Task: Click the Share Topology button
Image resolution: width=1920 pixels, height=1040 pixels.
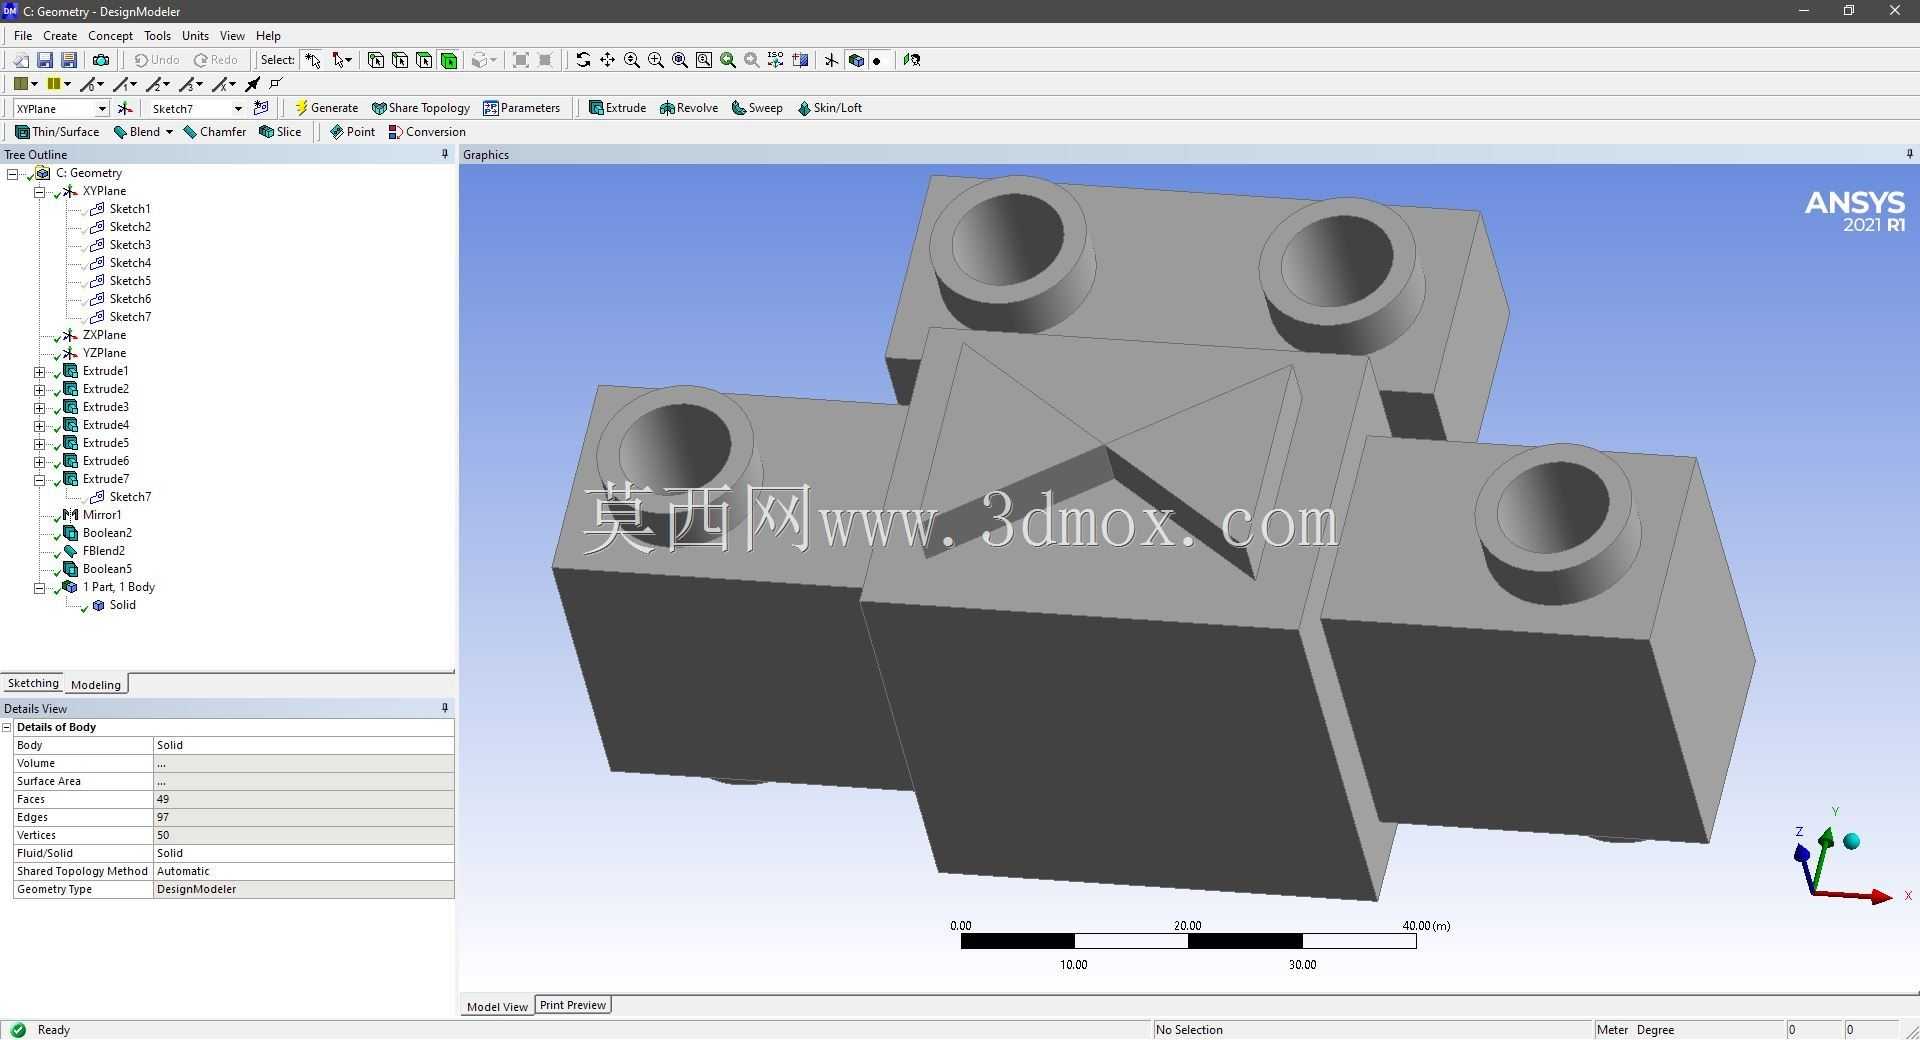Action: (420, 108)
